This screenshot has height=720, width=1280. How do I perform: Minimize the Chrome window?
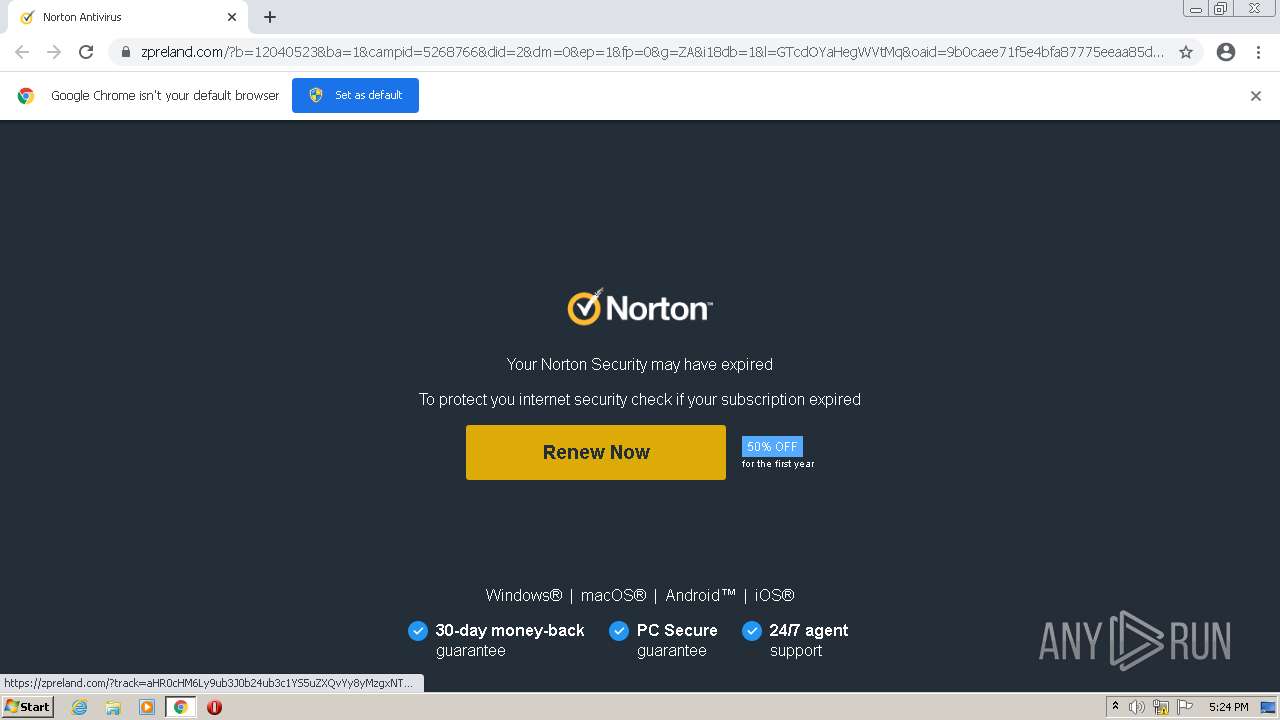click(1196, 9)
